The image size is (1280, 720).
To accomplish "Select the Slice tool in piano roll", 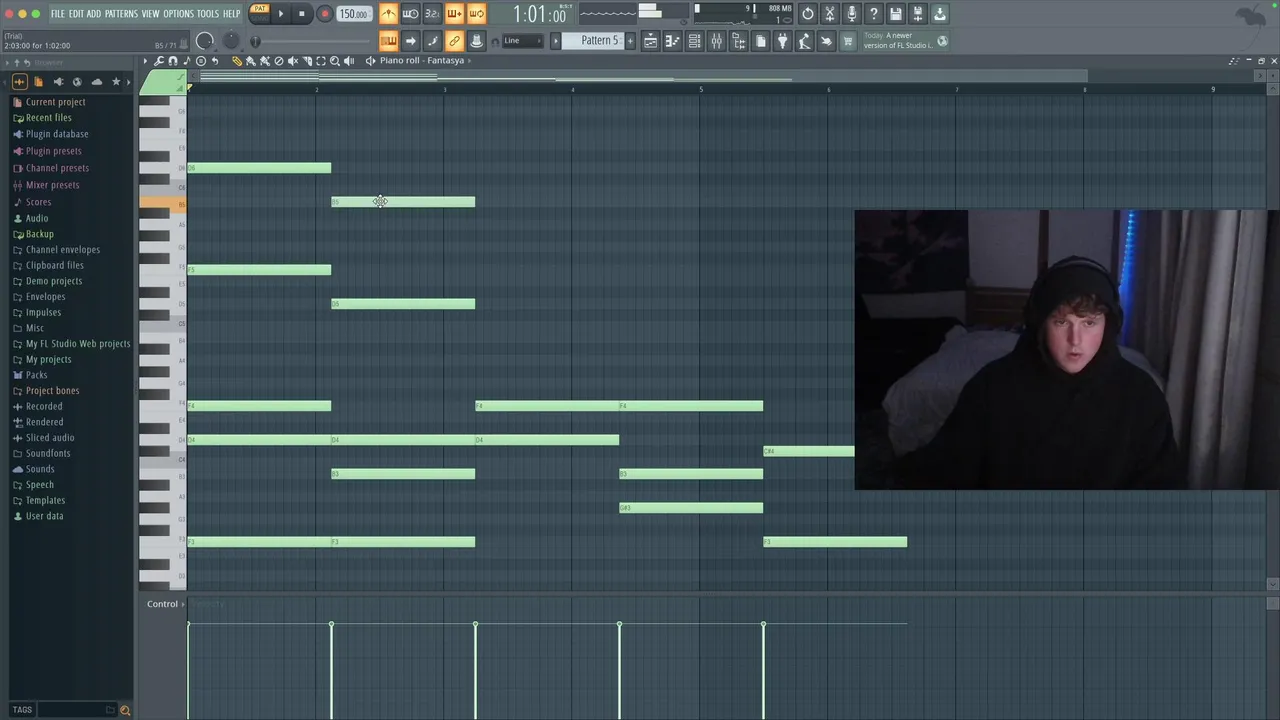I will (307, 61).
